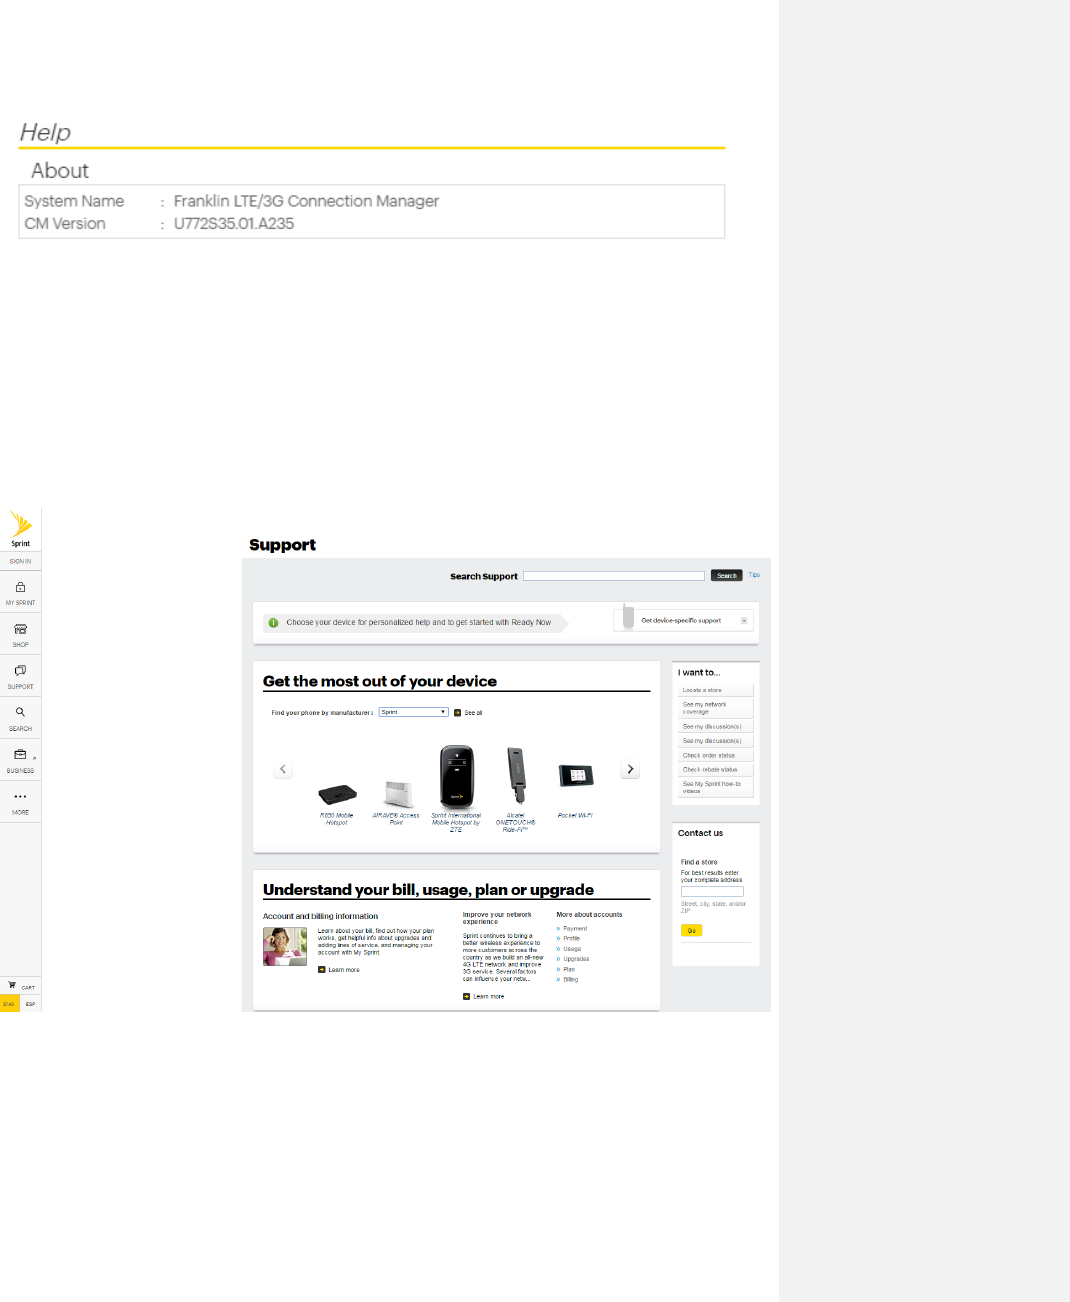Click See all link
Viewport: 1070px width, 1302px height.
pyautogui.click(x=473, y=713)
